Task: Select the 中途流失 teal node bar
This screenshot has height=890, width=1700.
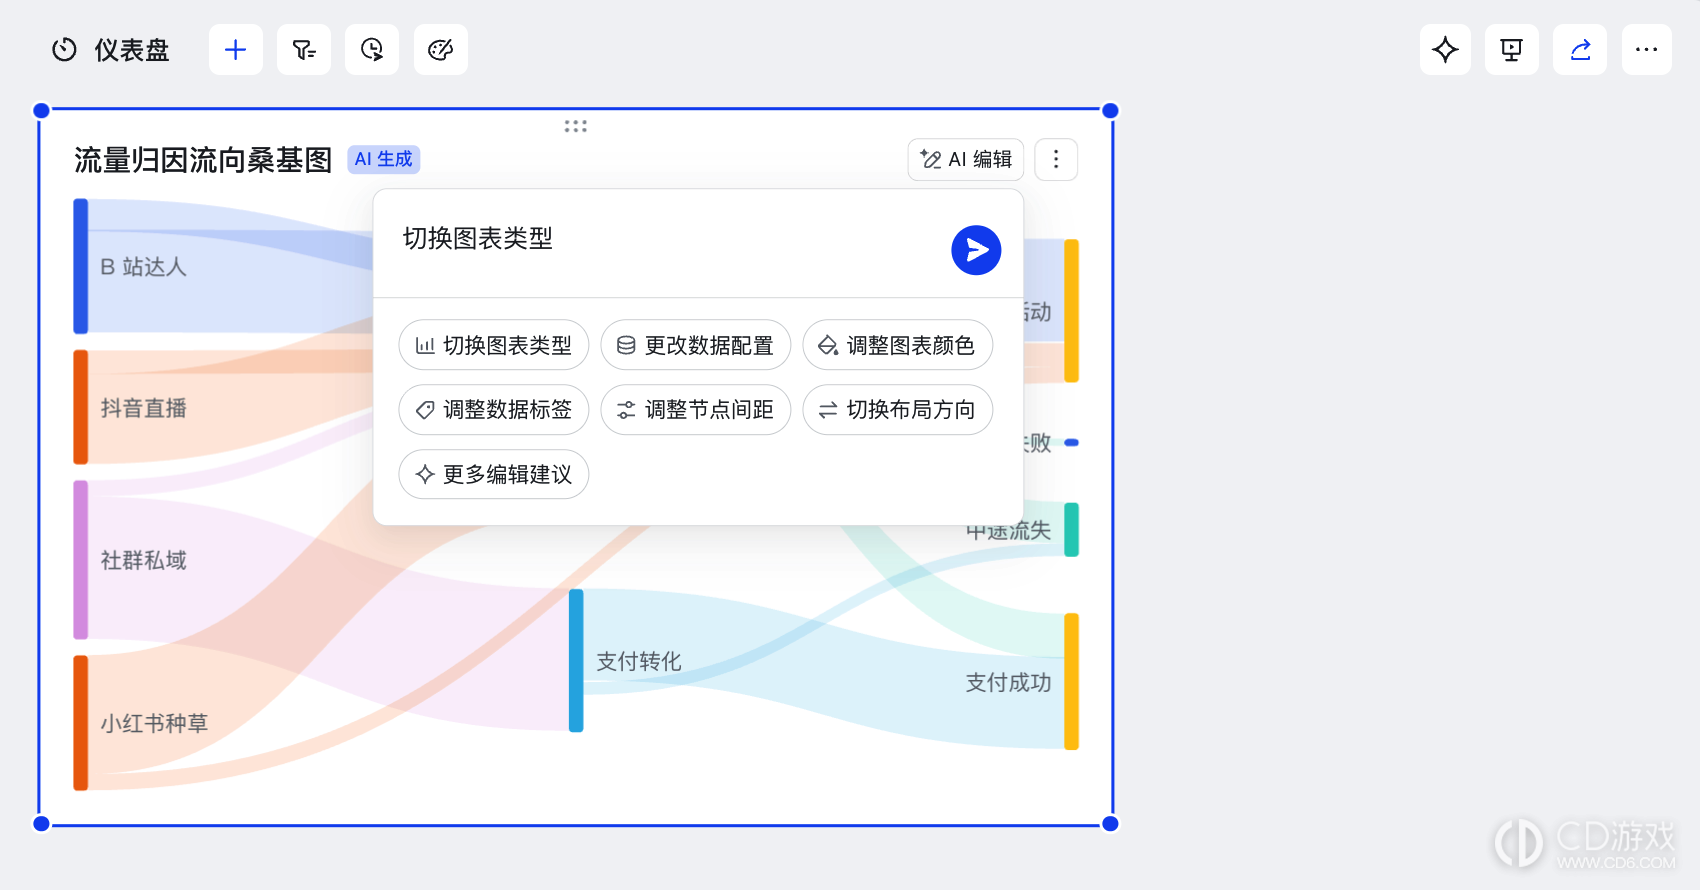Action: (x=1071, y=530)
